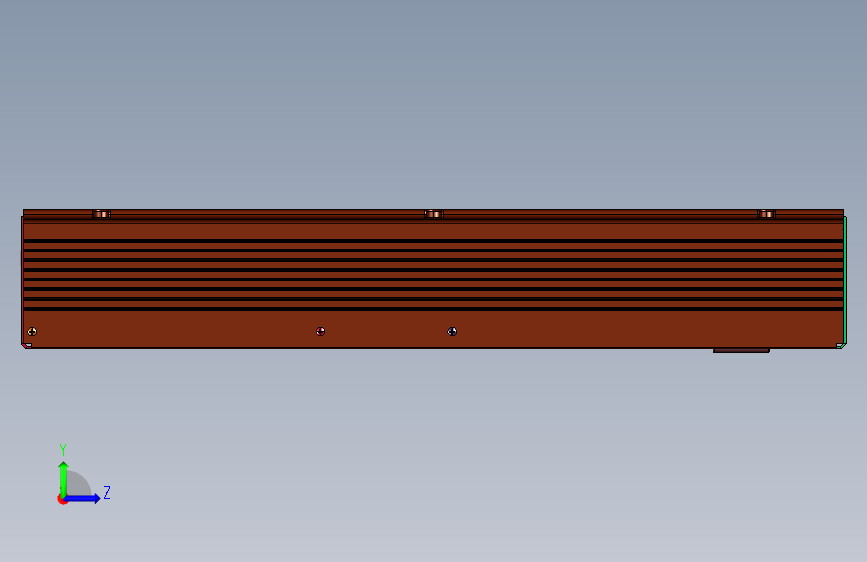Select the red screw head on the model

(x=320, y=331)
